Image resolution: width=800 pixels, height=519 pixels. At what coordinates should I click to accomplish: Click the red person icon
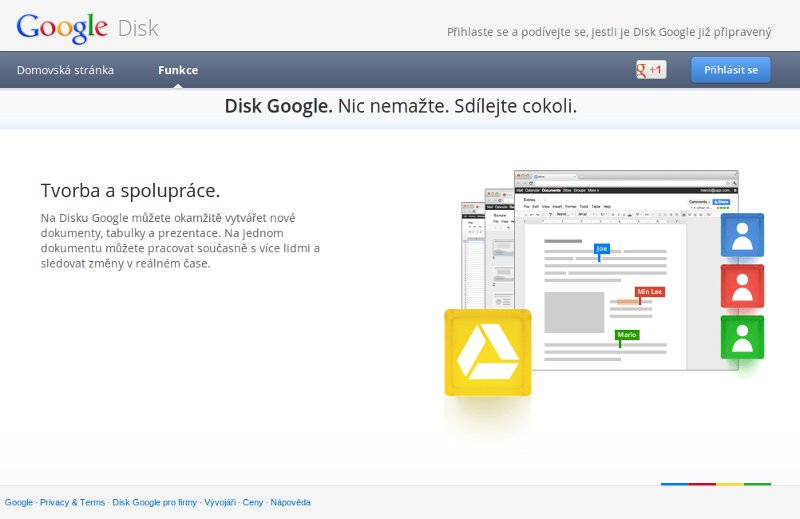[742, 286]
